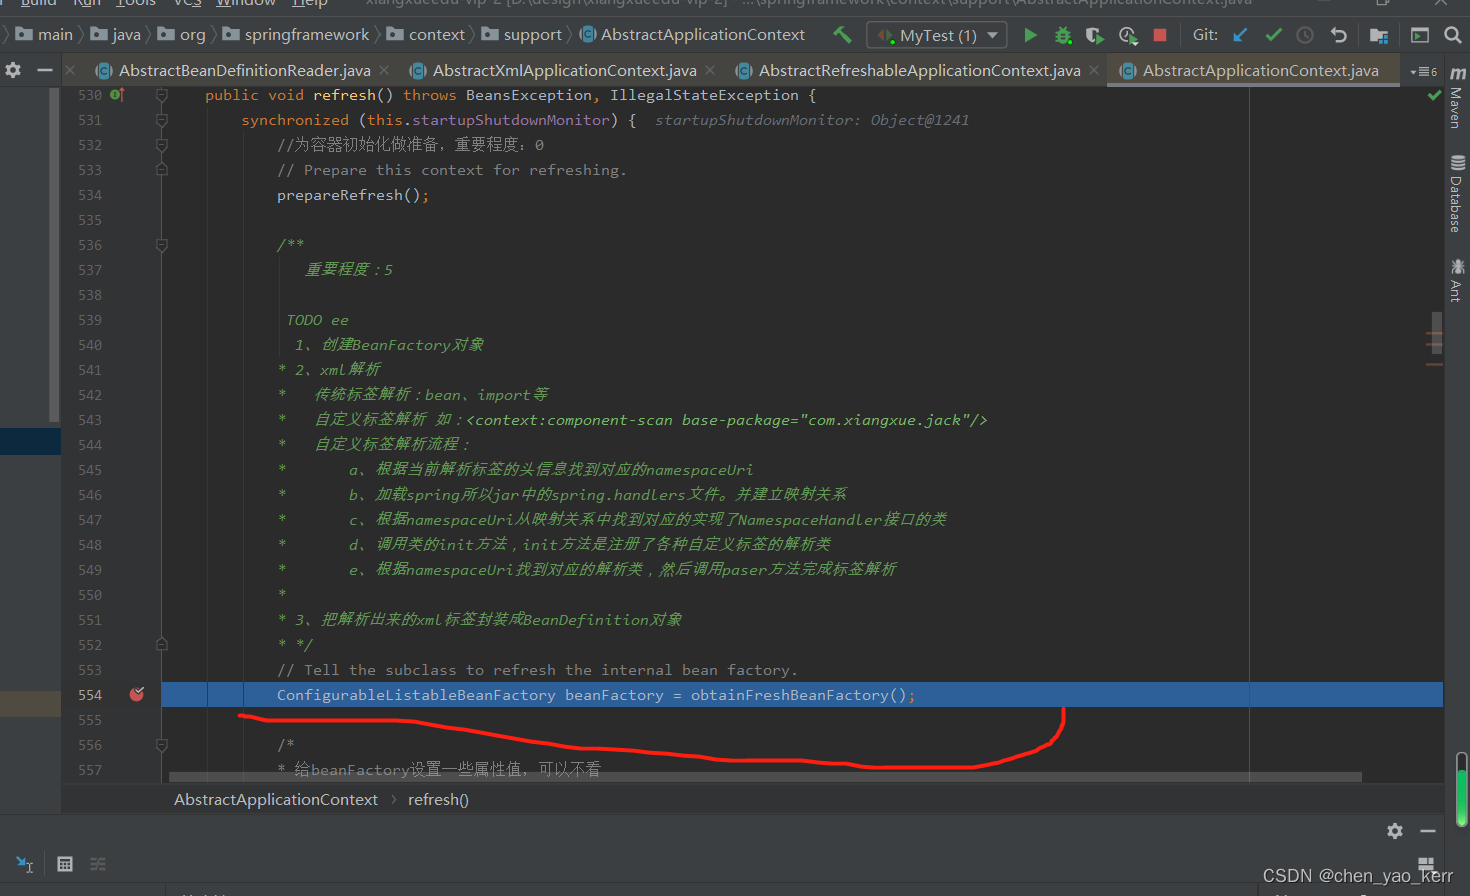
Task: Open the Database tool window
Action: click(1457, 194)
